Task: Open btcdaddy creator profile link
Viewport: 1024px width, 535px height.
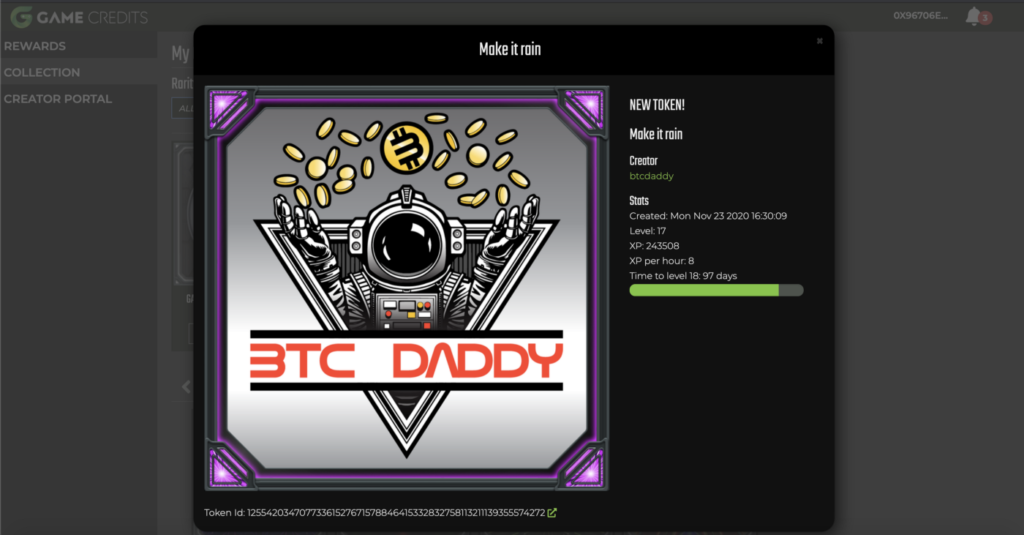Action: (651, 176)
